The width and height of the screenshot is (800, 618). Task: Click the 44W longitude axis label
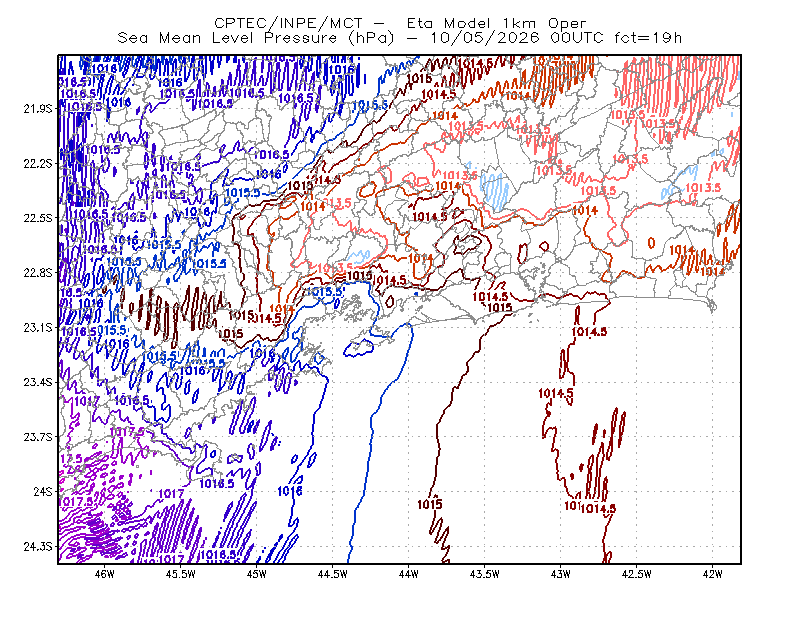point(408,574)
